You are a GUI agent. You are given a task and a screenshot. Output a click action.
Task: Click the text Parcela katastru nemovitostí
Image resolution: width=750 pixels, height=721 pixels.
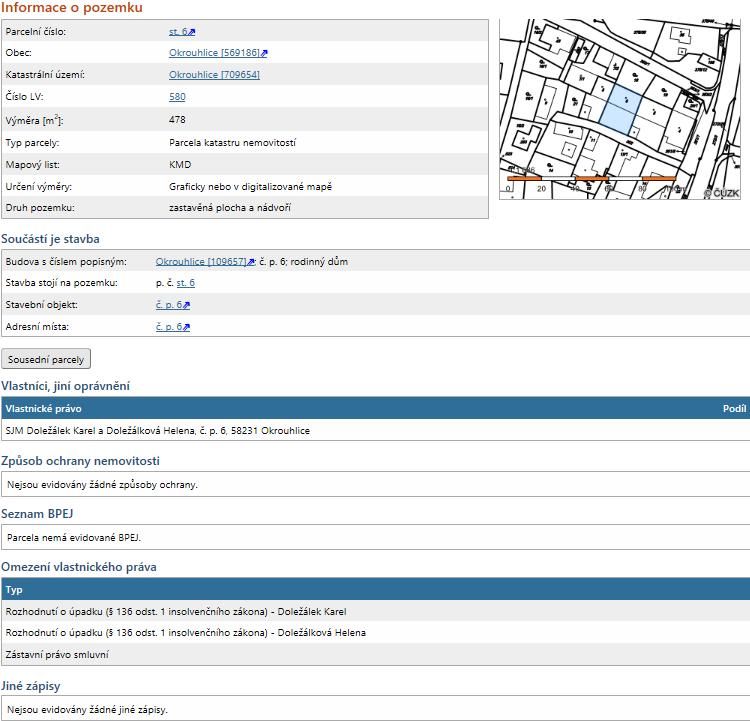[232, 143]
